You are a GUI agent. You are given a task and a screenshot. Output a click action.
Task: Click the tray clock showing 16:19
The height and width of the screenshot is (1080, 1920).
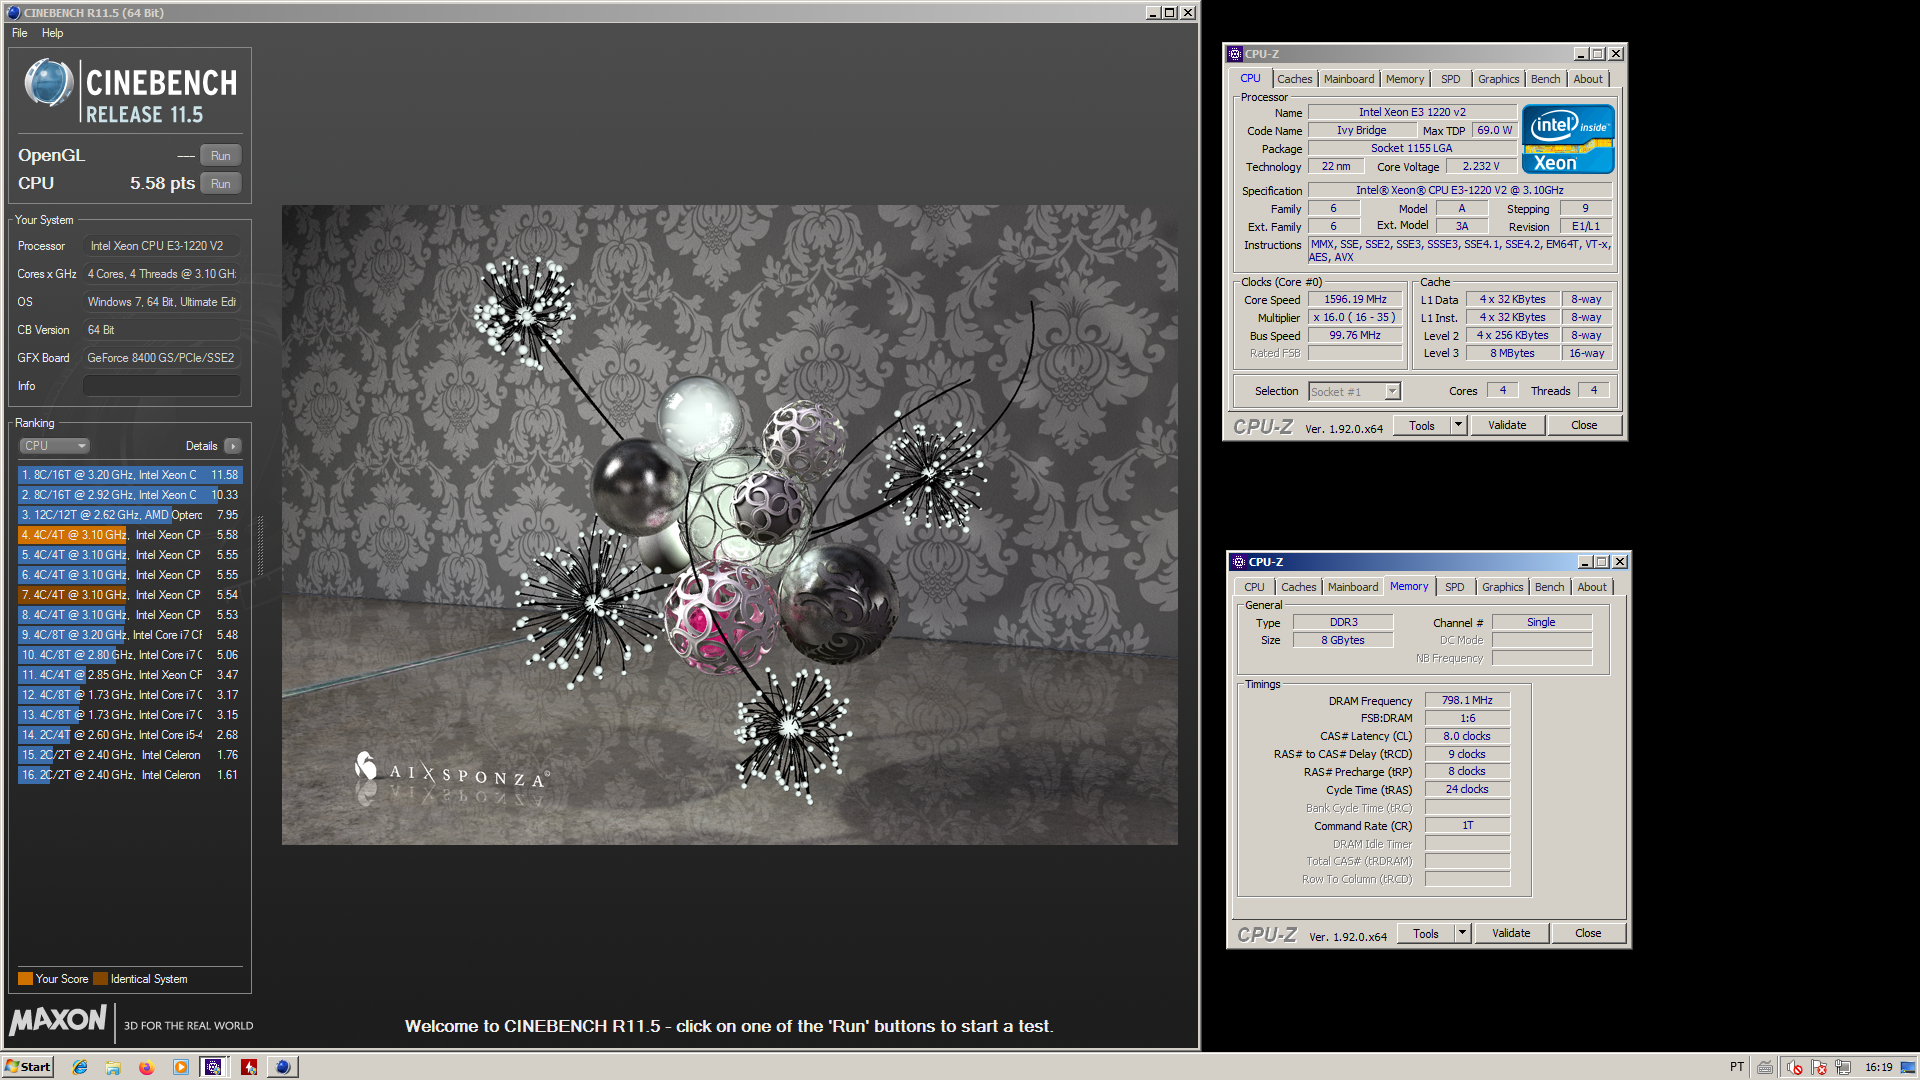[1878, 1067]
